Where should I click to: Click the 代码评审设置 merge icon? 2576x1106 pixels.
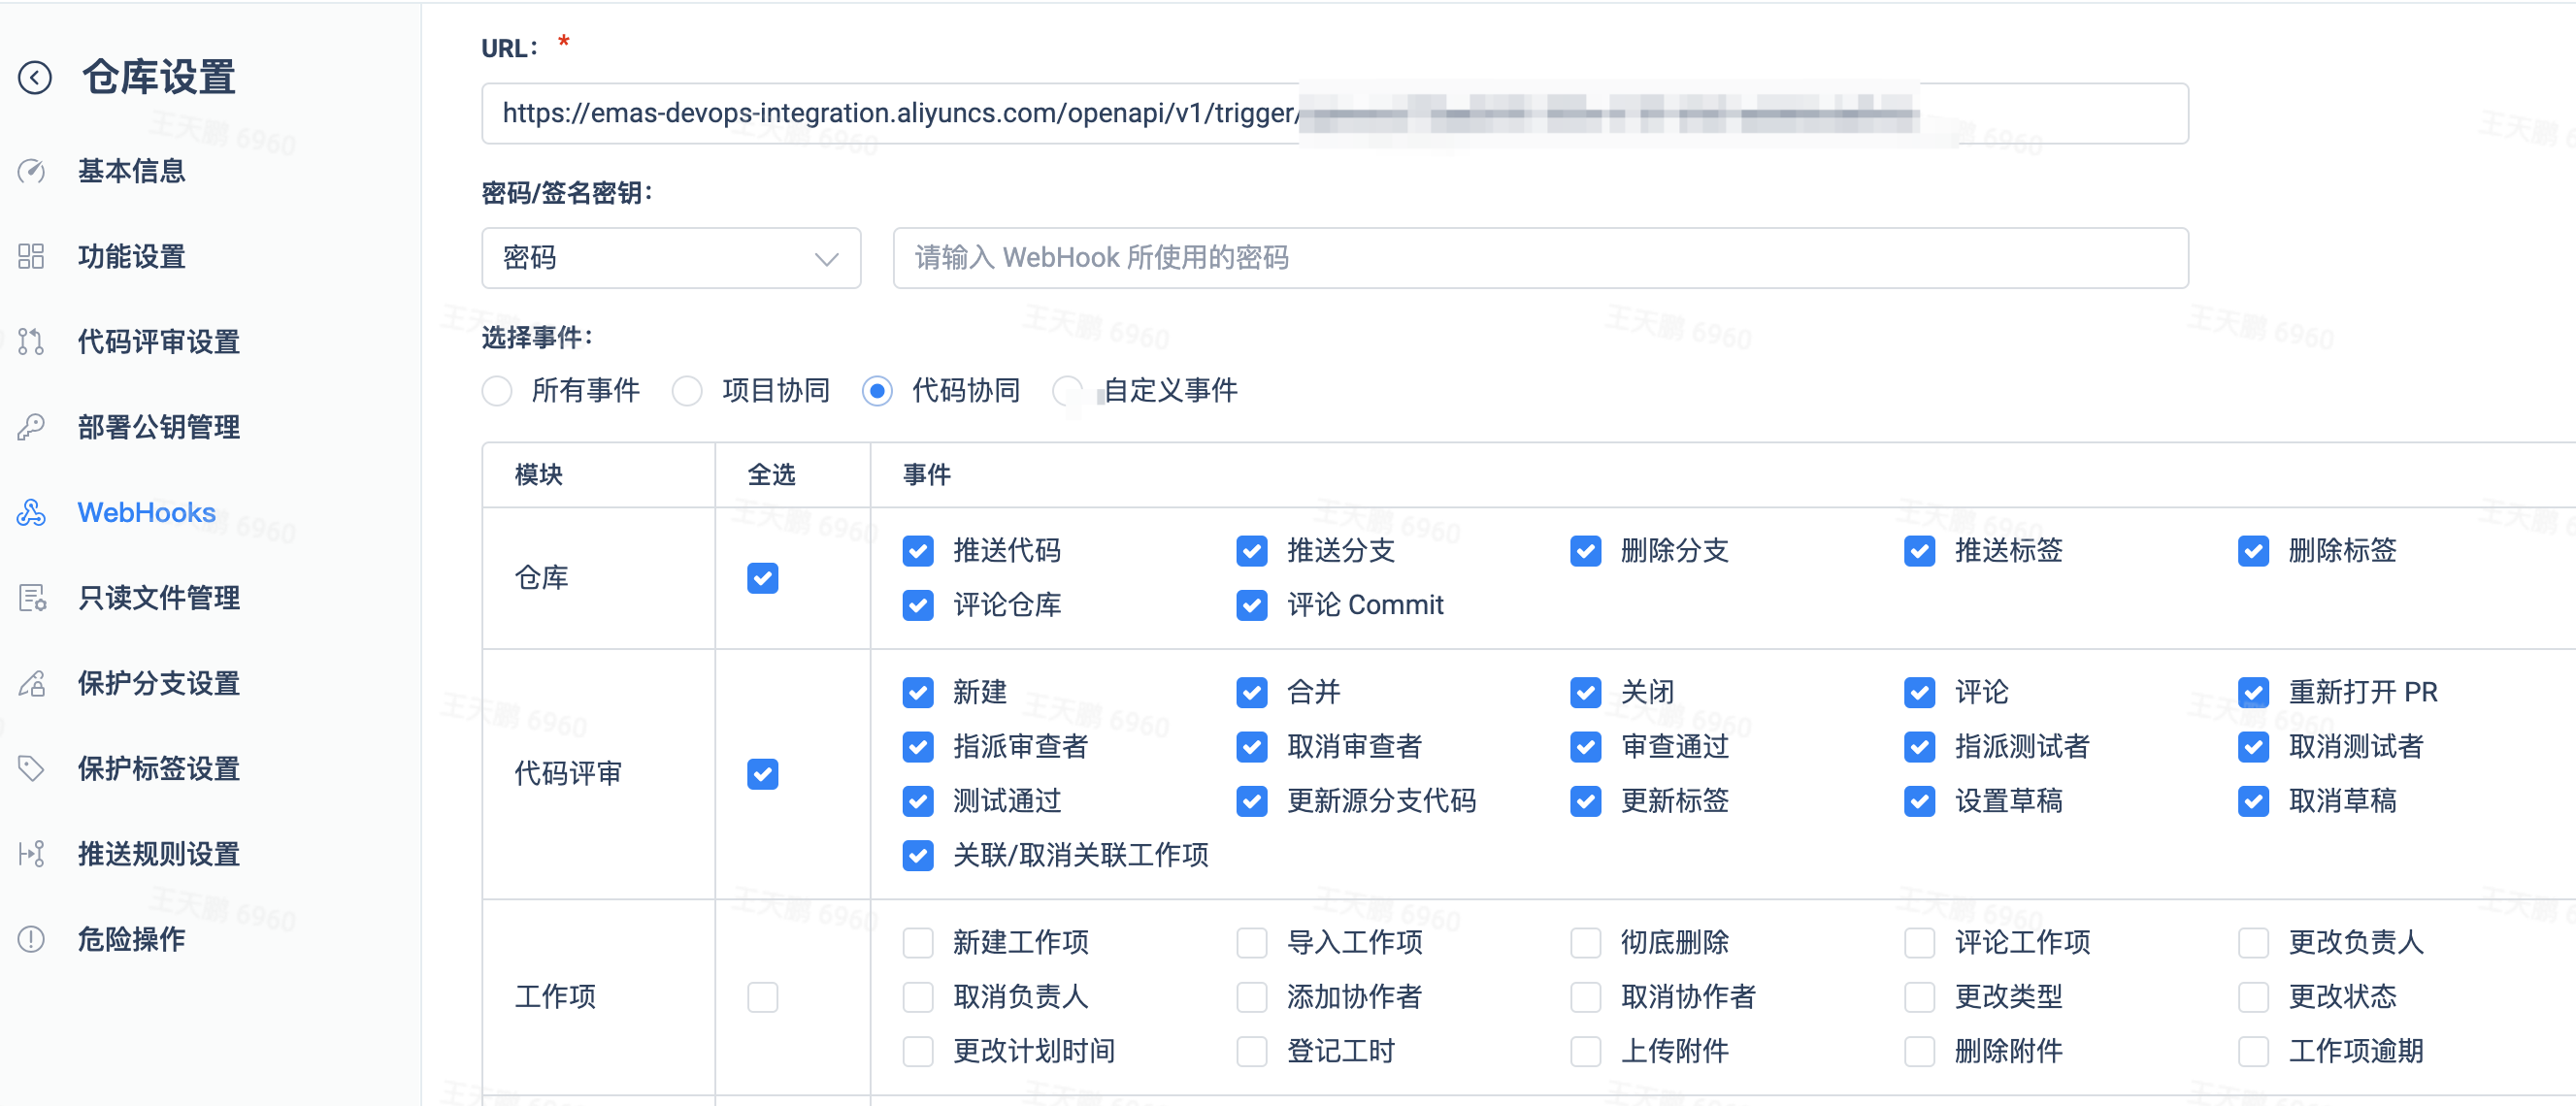tap(31, 342)
